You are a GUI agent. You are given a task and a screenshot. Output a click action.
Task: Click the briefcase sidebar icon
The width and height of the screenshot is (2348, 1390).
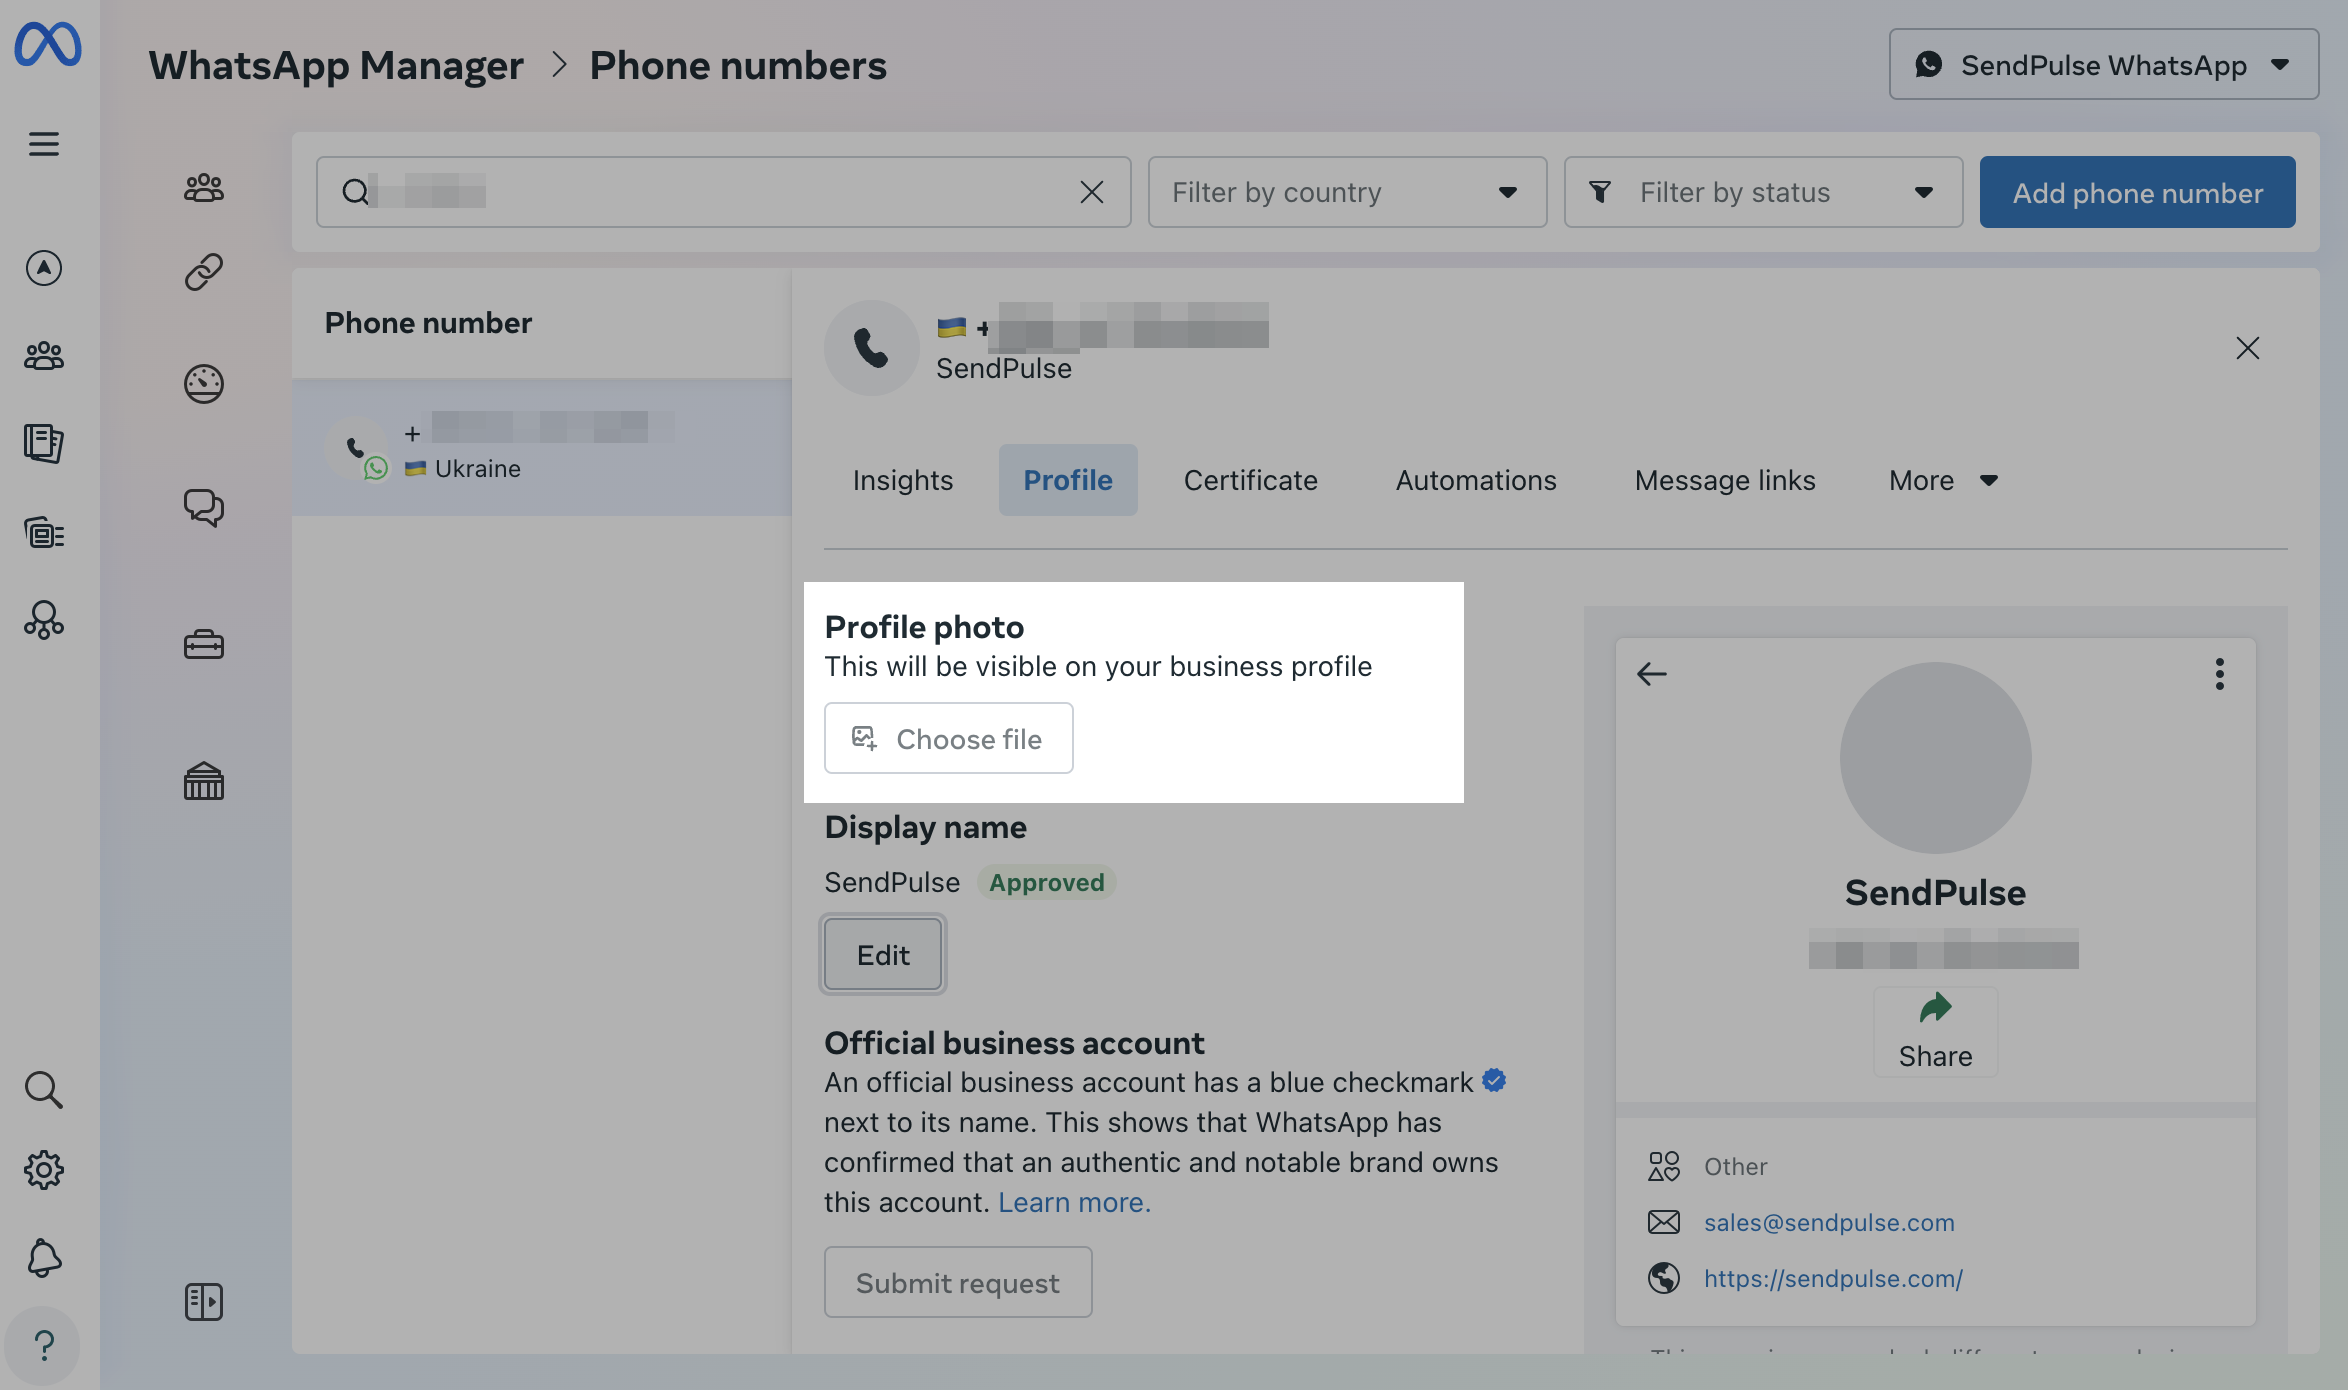[x=204, y=644]
